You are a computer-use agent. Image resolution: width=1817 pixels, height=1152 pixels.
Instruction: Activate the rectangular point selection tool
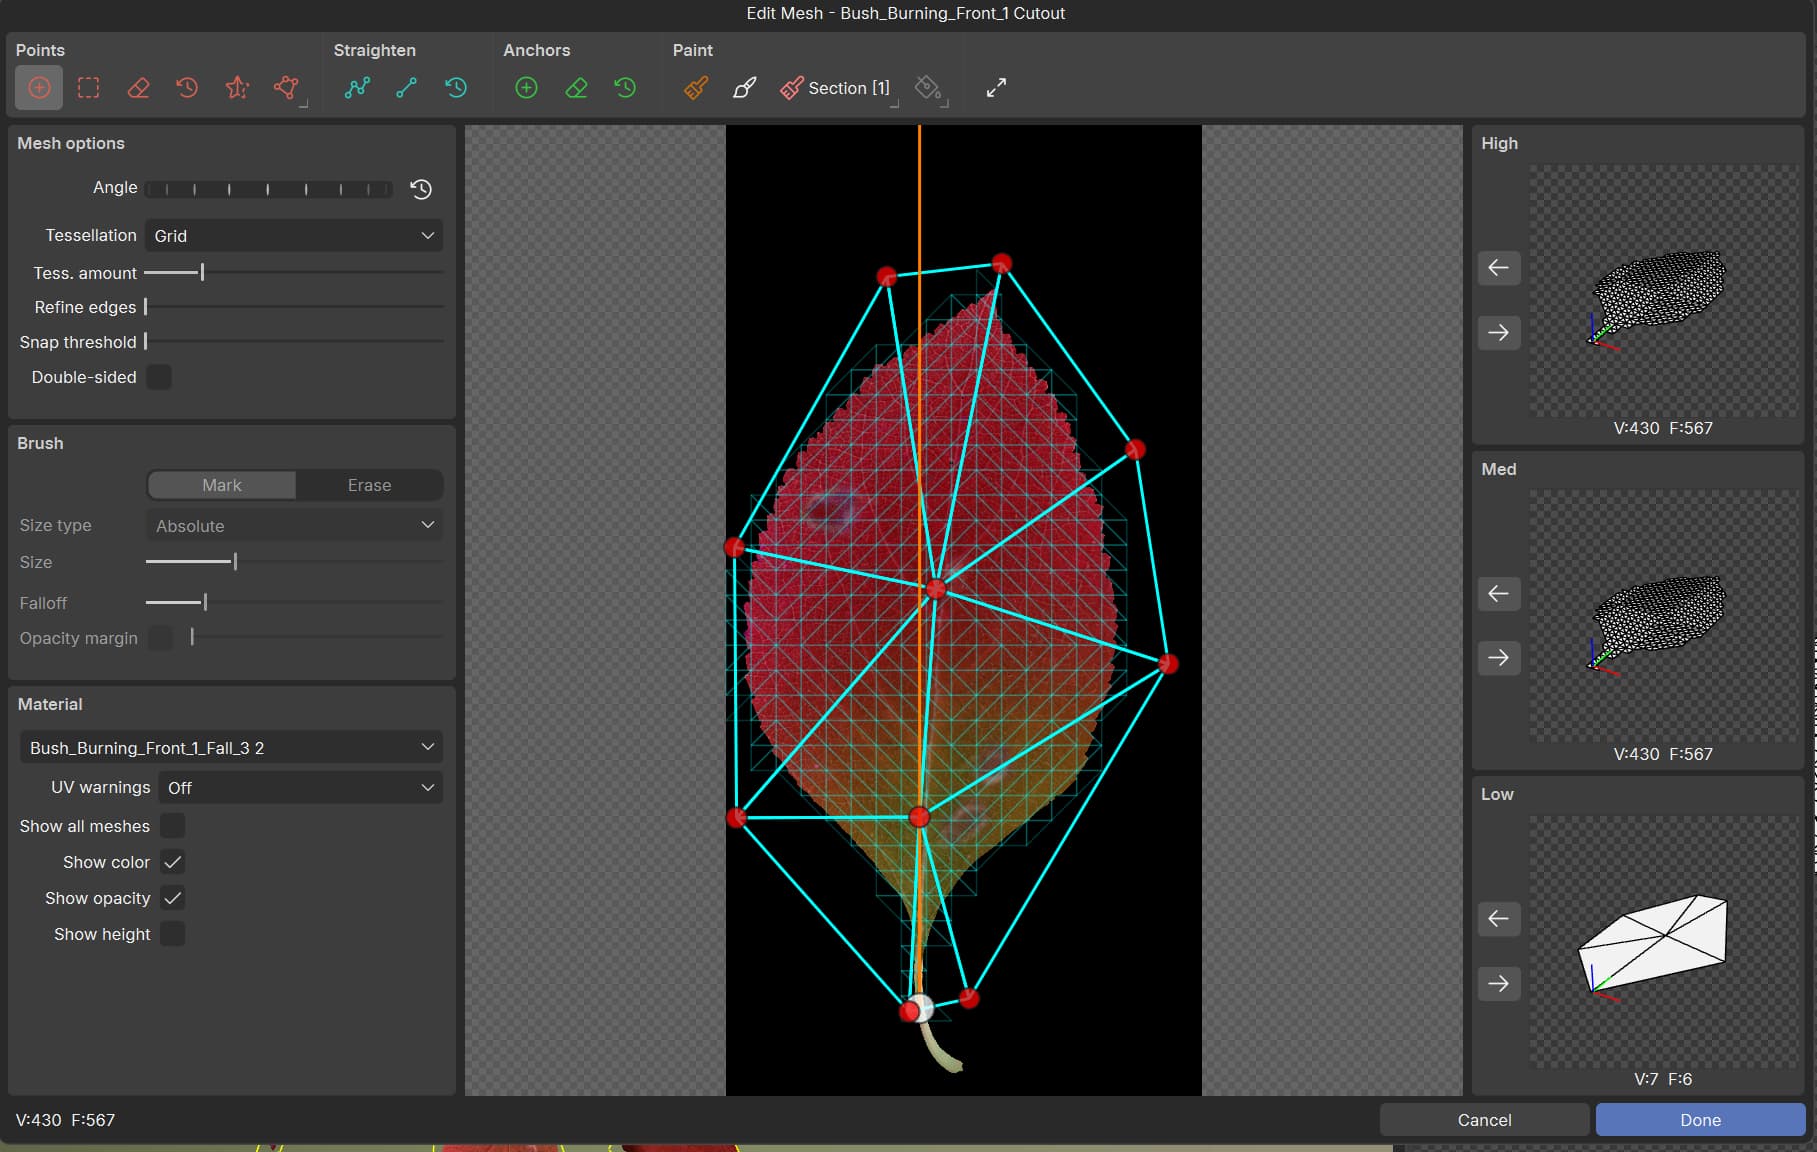(88, 88)
